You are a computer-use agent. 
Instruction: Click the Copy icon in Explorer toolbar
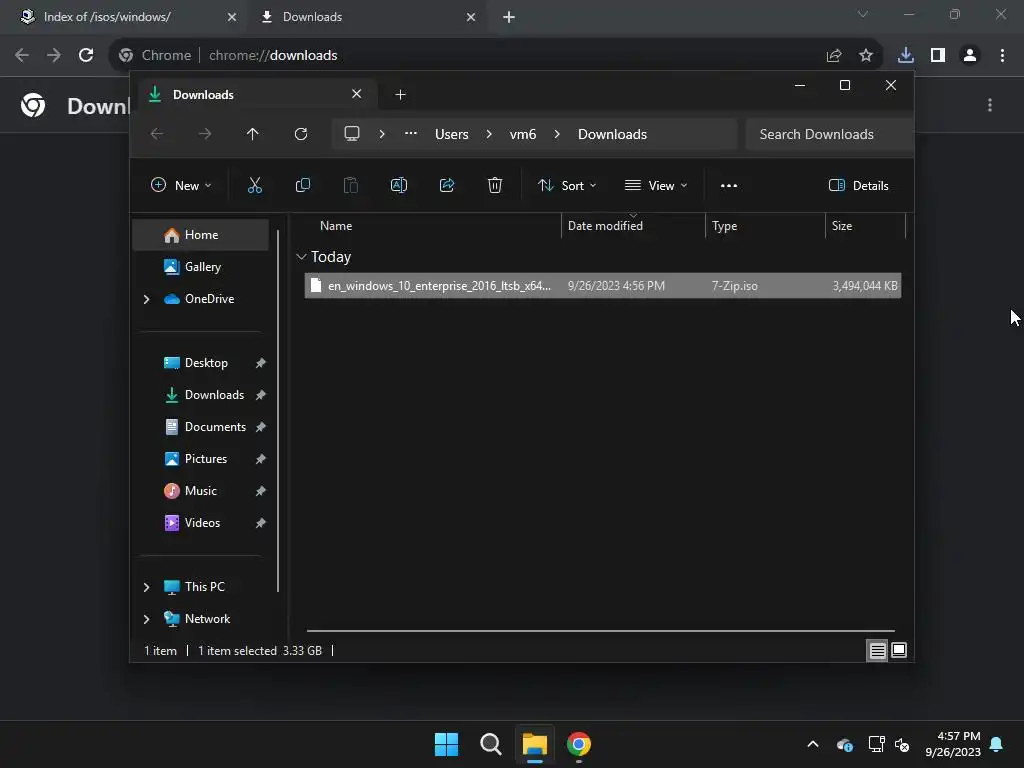[x=302, y=185]
